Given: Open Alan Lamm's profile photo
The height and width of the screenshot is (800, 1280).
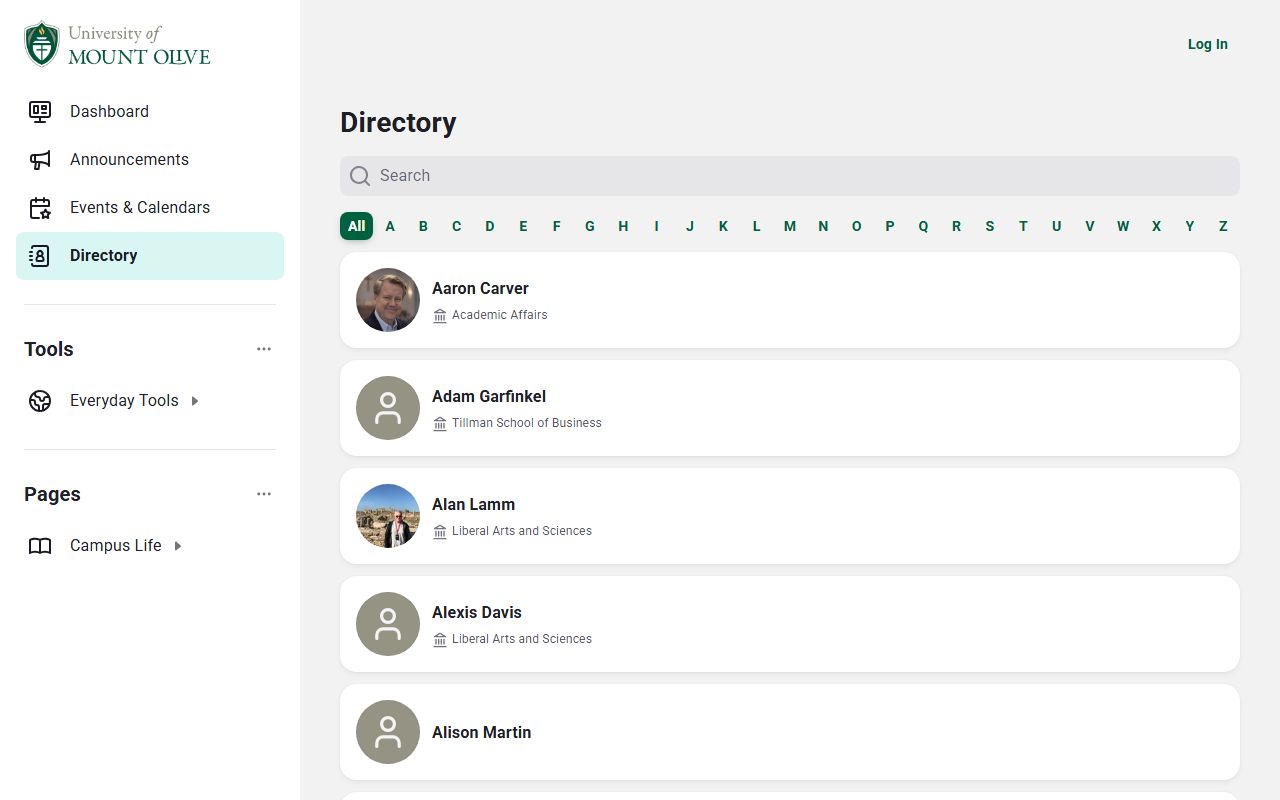Looking at the screenshot, I should tap(388, 516).
